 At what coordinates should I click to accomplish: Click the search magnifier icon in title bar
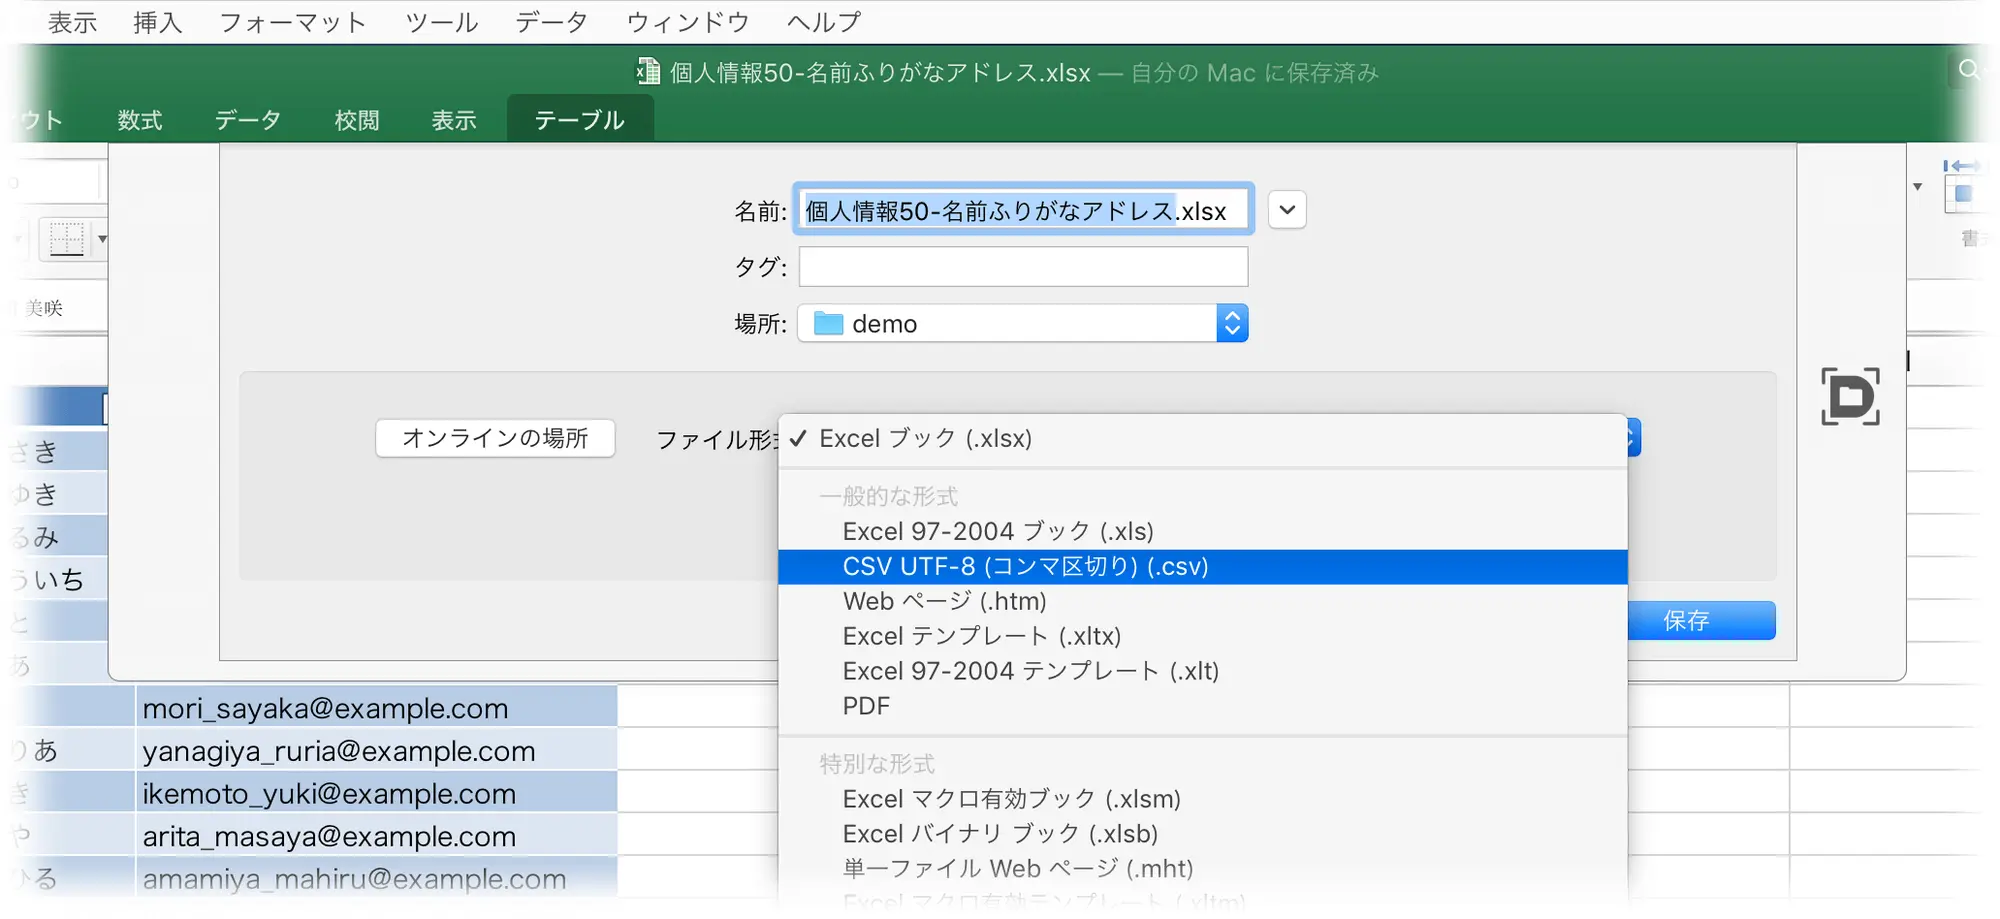1968,69
